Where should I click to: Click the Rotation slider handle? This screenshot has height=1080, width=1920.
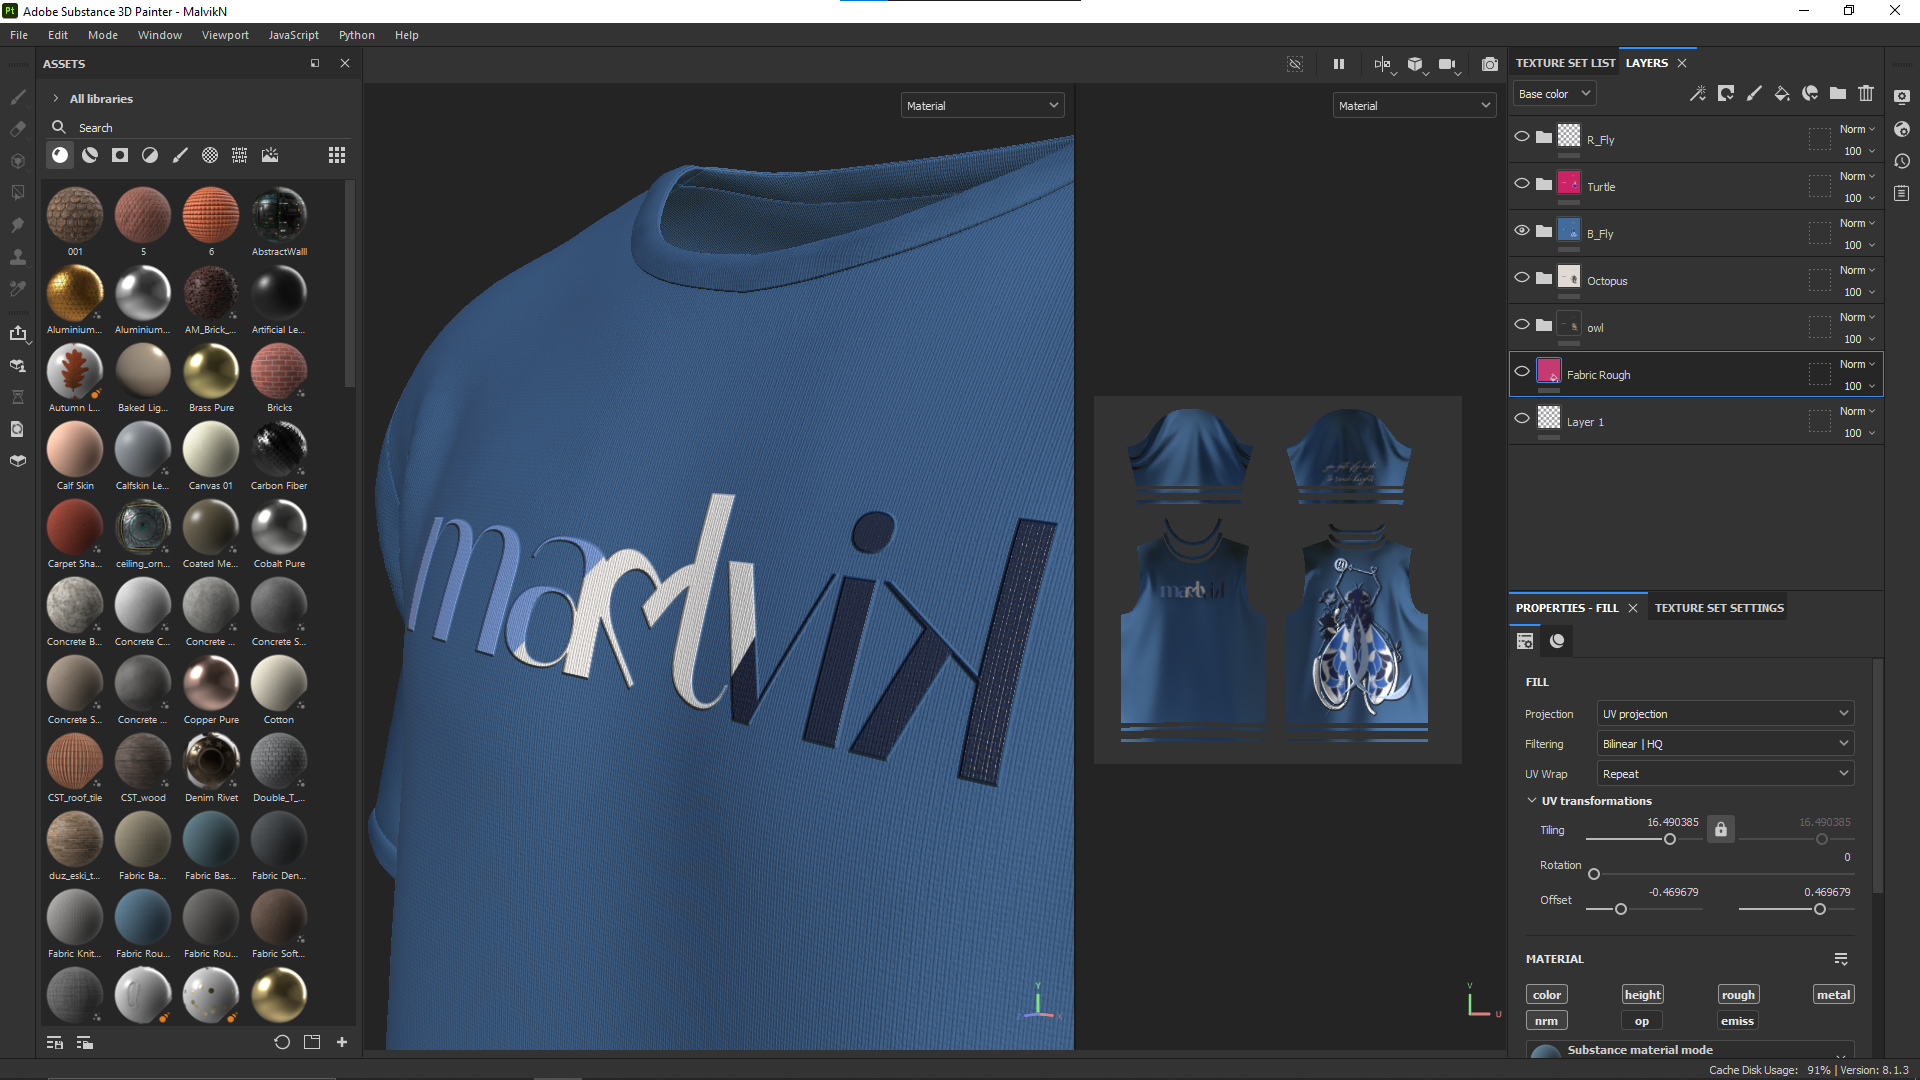(1594, 875)
